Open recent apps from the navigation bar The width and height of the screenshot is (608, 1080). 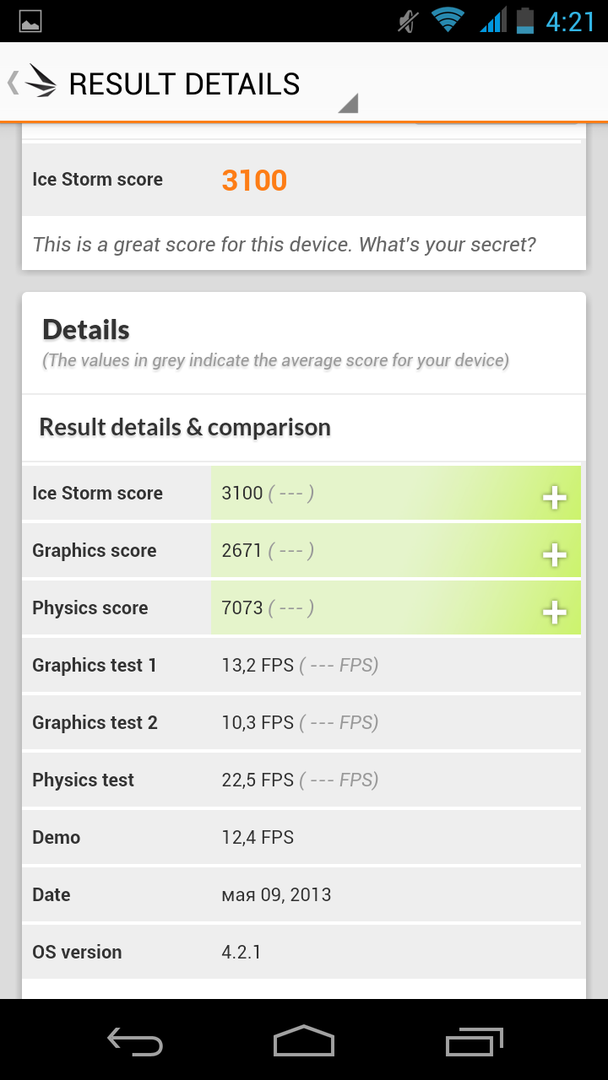(473, 1040)
